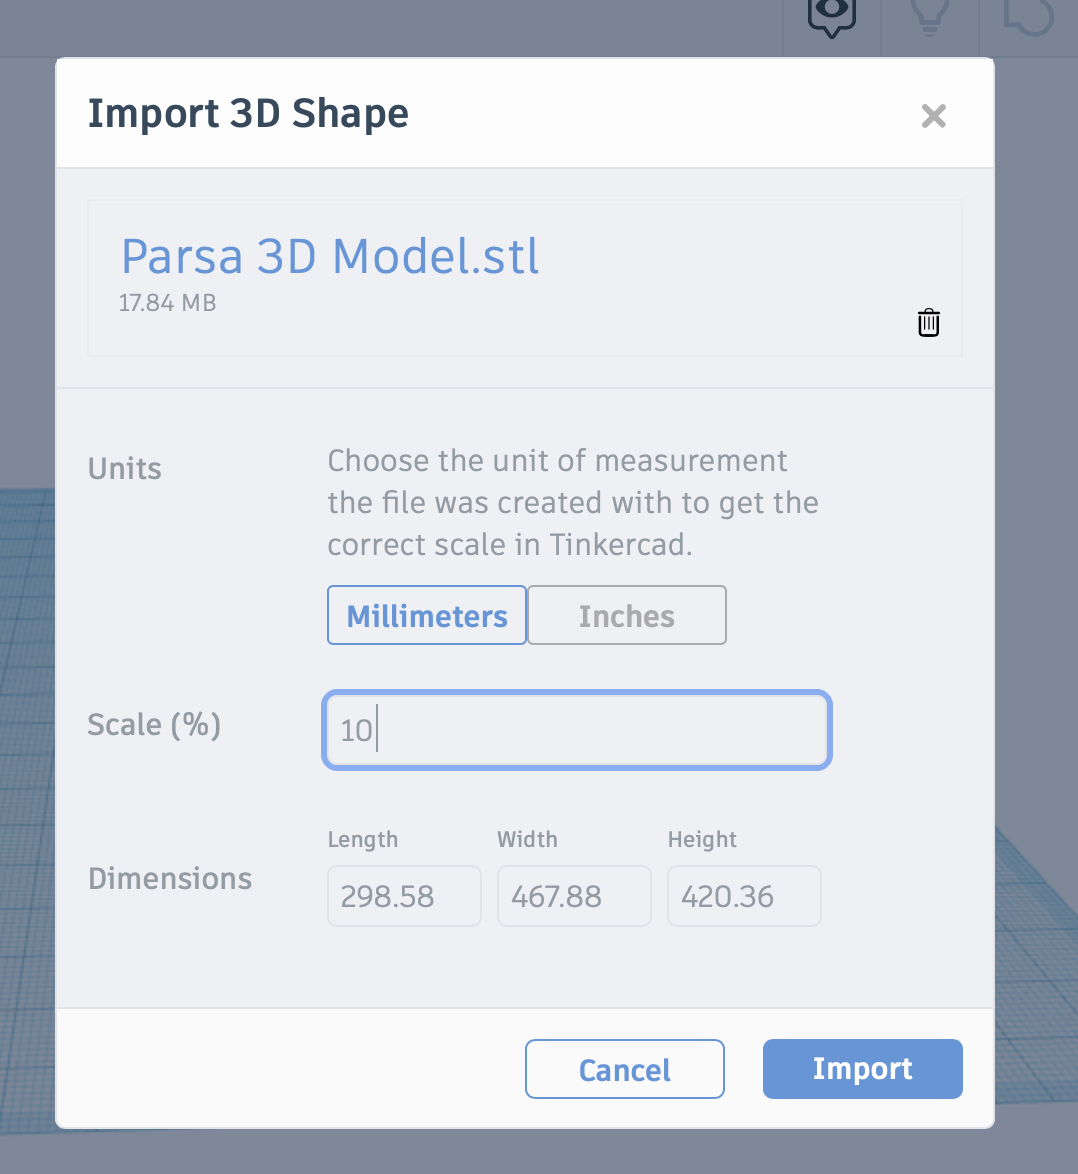The width and height of the screenshot is (1078, 1174).
Task: Click the Width dimension field
Action: (x=574, y=896)
